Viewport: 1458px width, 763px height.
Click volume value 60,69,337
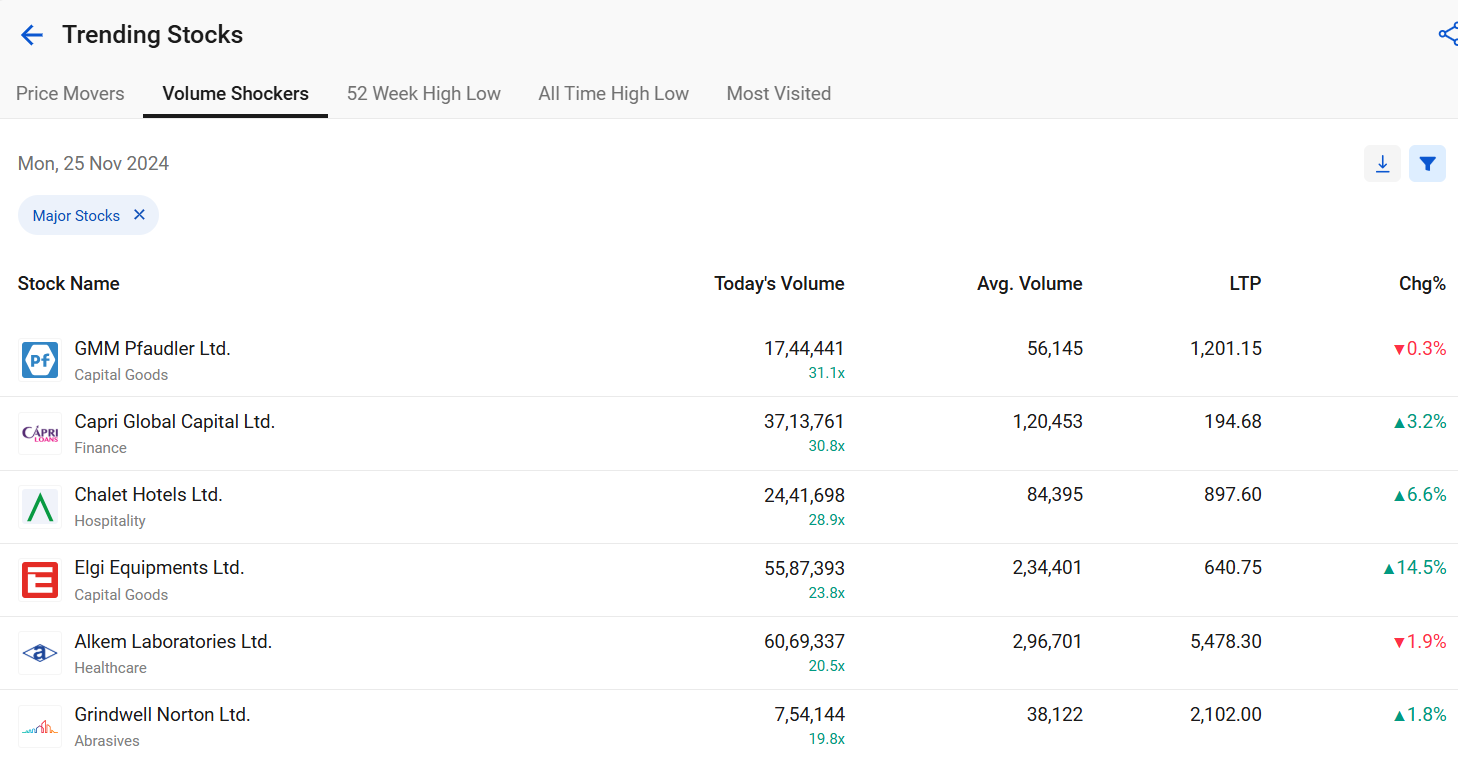(x=804, y=641)
